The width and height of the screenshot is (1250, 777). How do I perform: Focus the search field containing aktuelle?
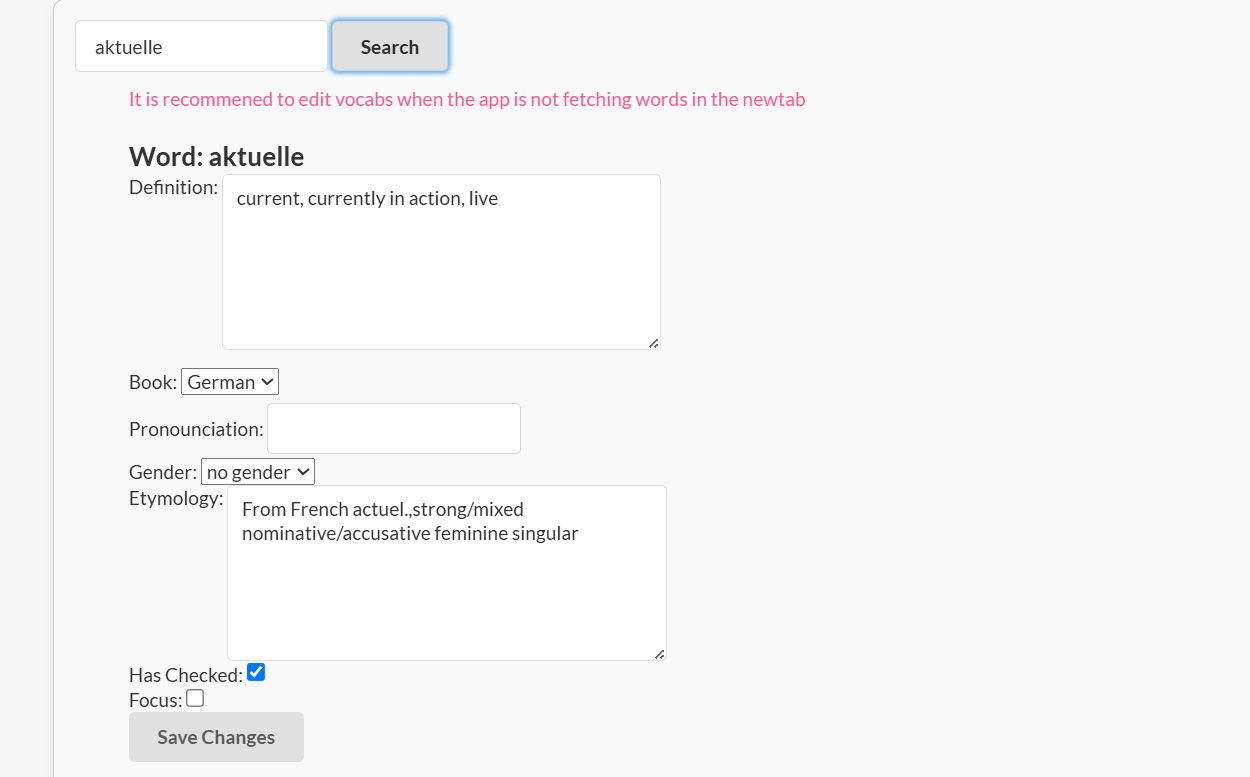click(201, 47)
